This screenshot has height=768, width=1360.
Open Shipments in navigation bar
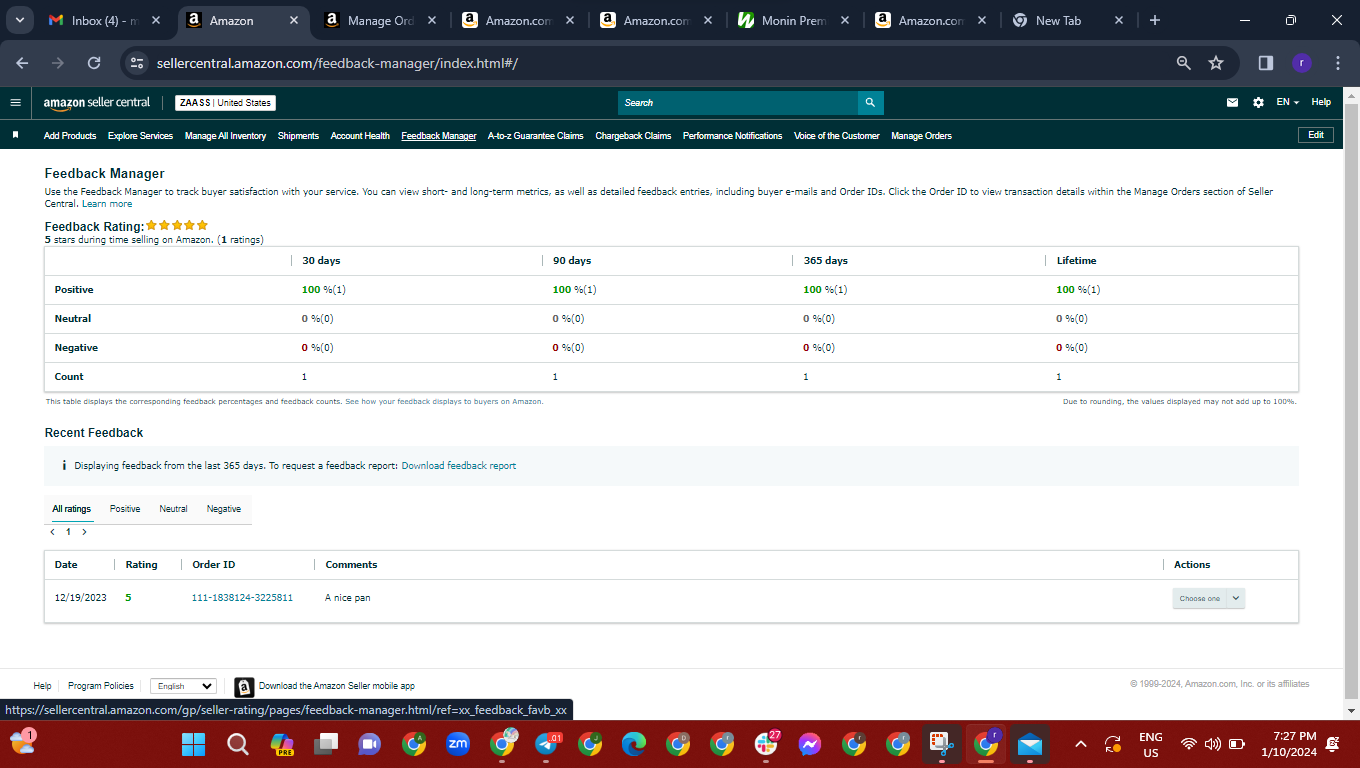click(x=298, y=136)
